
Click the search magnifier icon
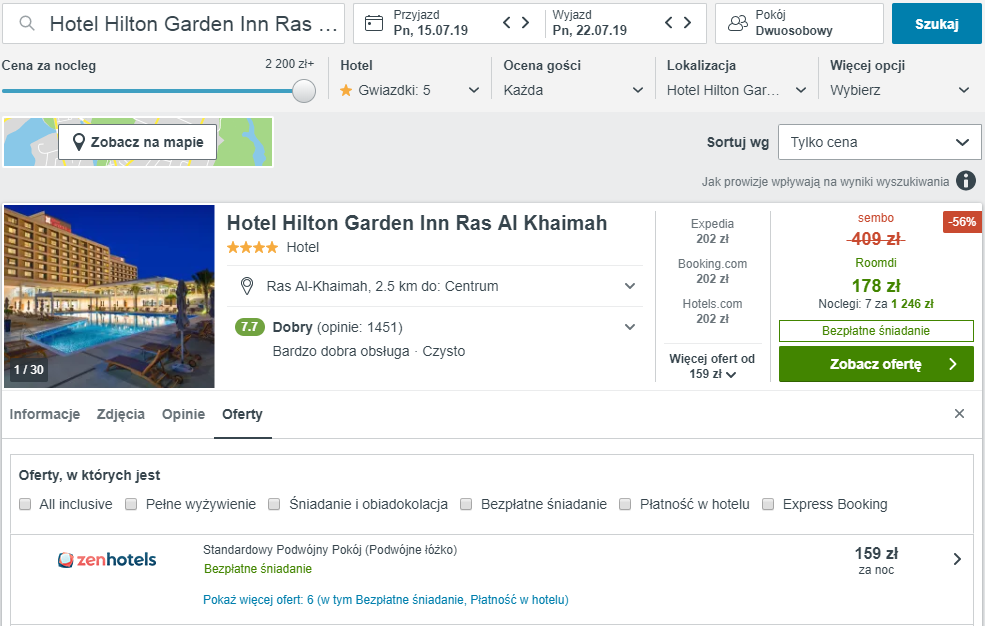click(x=26, y=24)
